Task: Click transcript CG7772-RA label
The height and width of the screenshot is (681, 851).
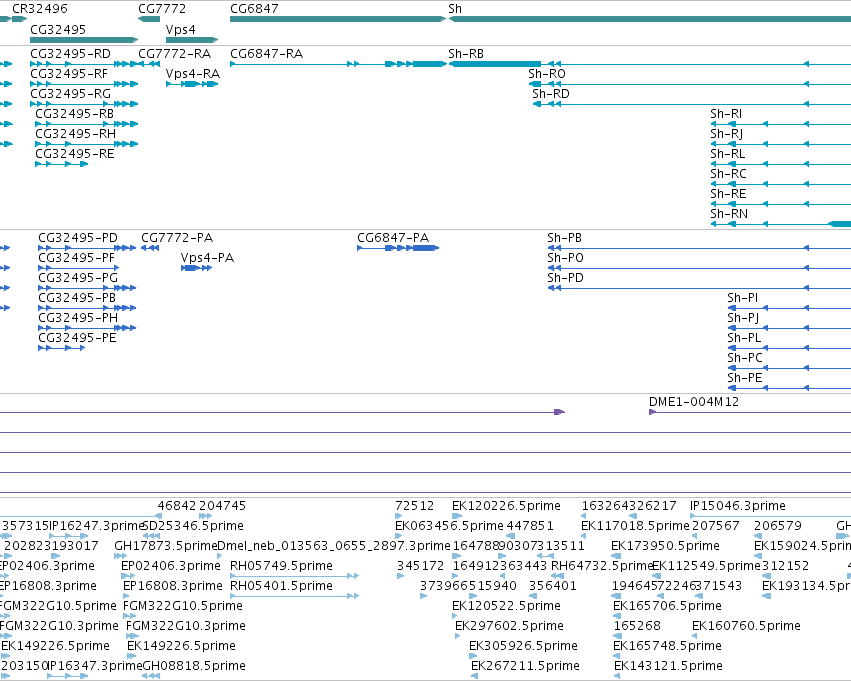Action: point(175,54)
